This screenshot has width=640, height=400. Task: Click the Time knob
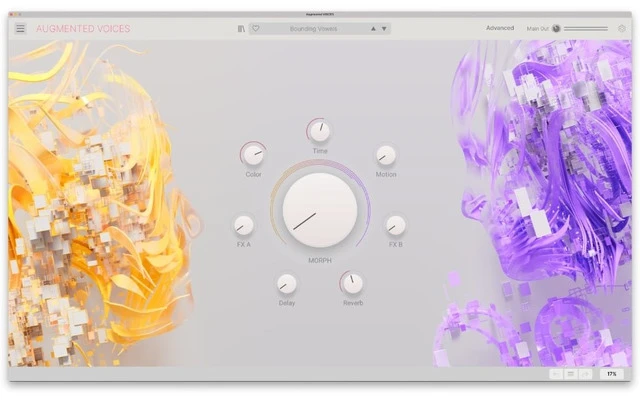click(x=320, y=131)
